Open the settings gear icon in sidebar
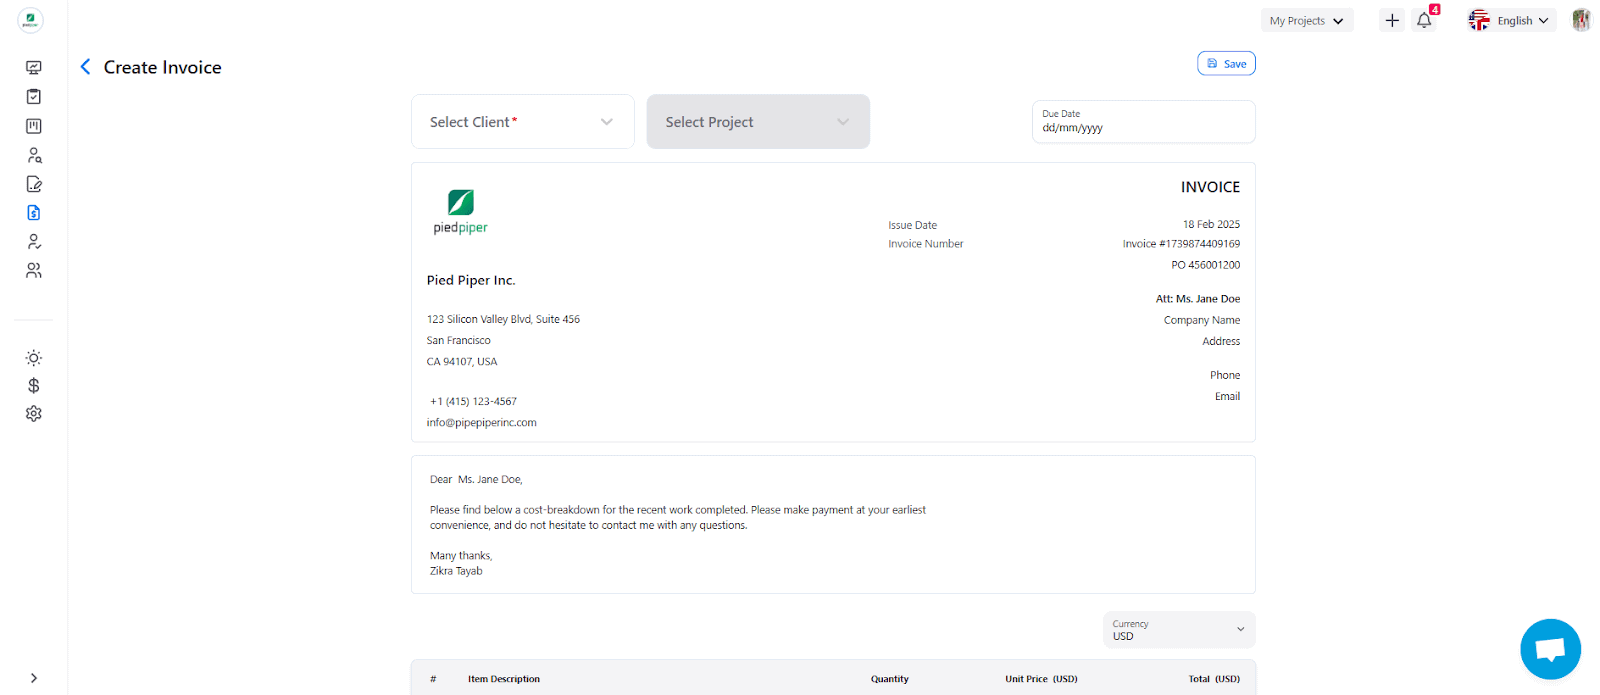 pyautogui.click(x=34, y=414)
